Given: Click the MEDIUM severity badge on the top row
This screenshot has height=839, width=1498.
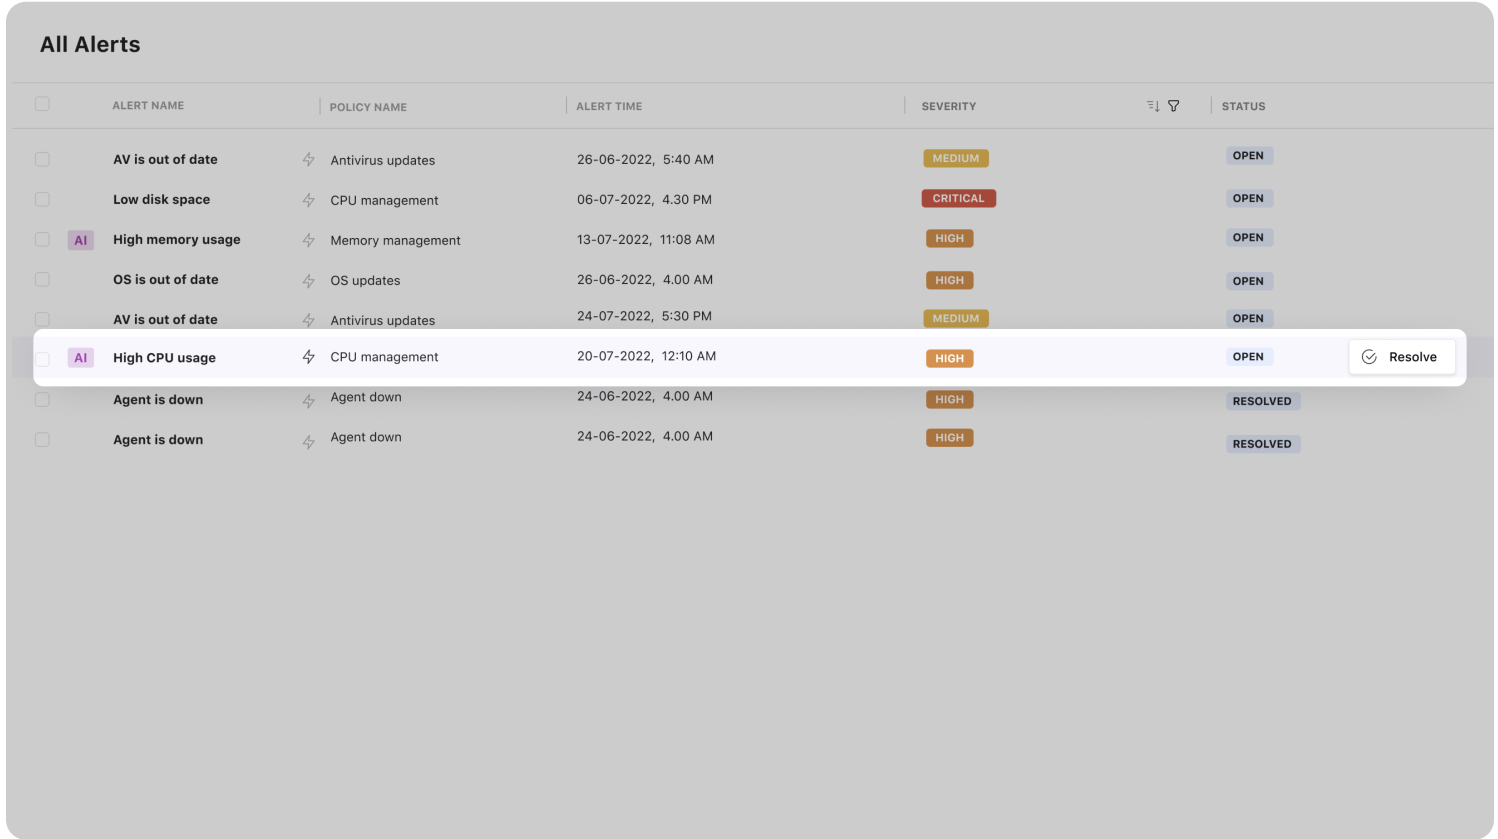Looking at the screenshot, I should pyautogui.click(x=955, y=158).
